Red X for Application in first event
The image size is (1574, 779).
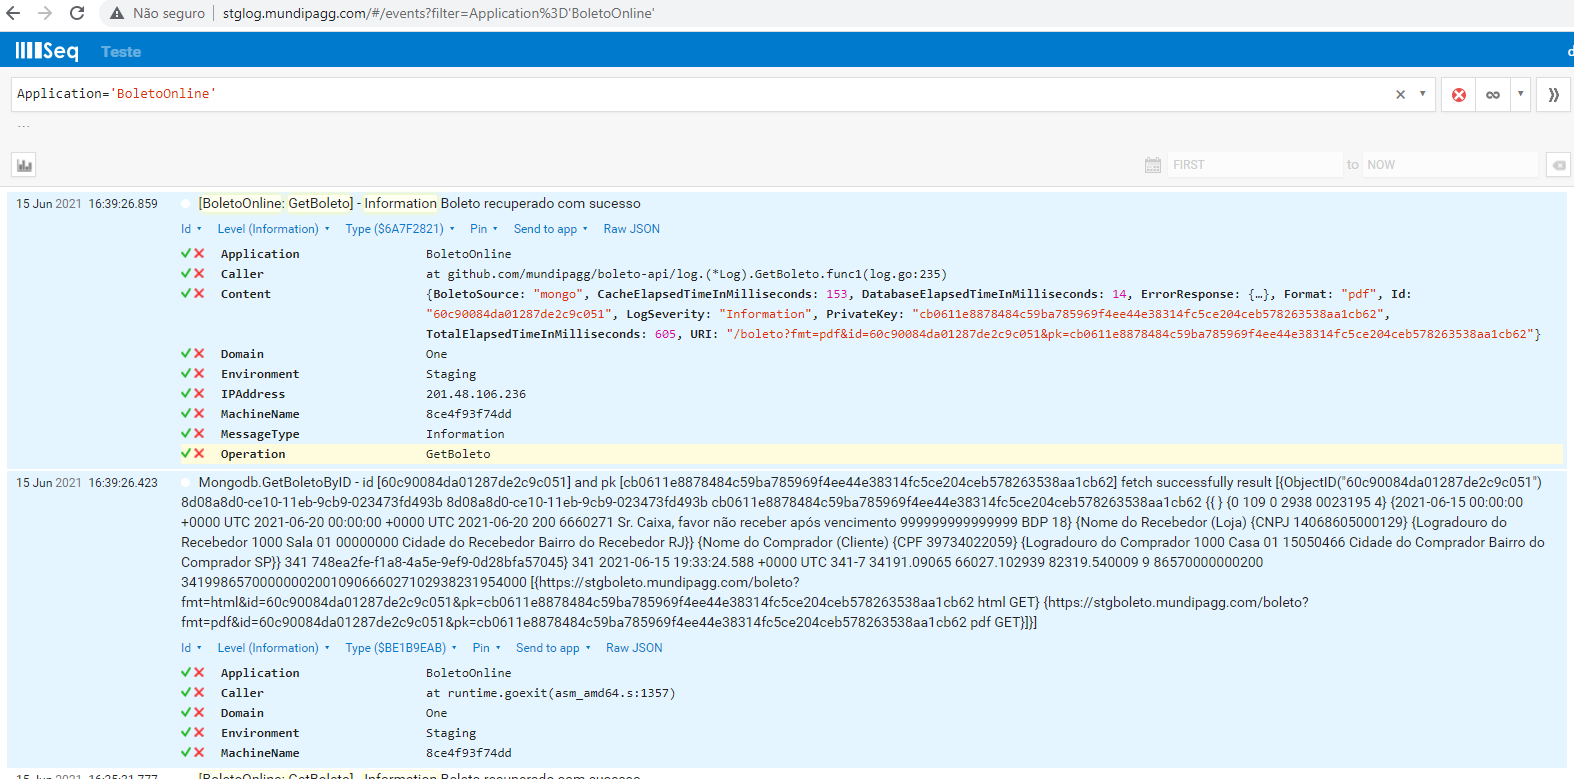(199, 253)
